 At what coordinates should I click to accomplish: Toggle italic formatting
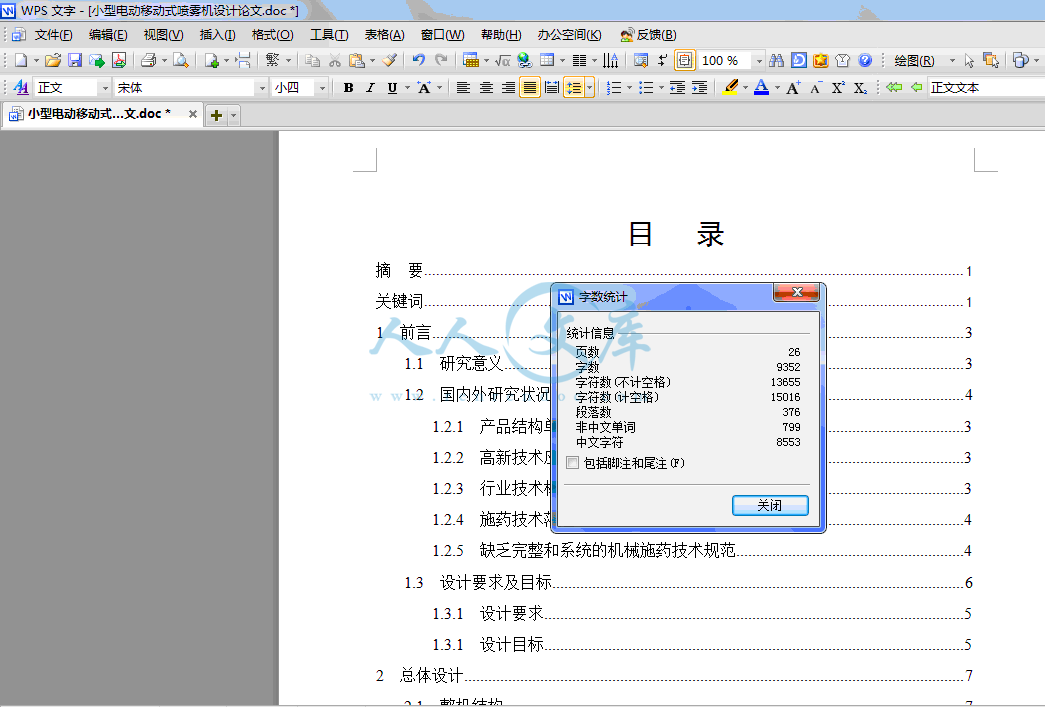point(370,87)
